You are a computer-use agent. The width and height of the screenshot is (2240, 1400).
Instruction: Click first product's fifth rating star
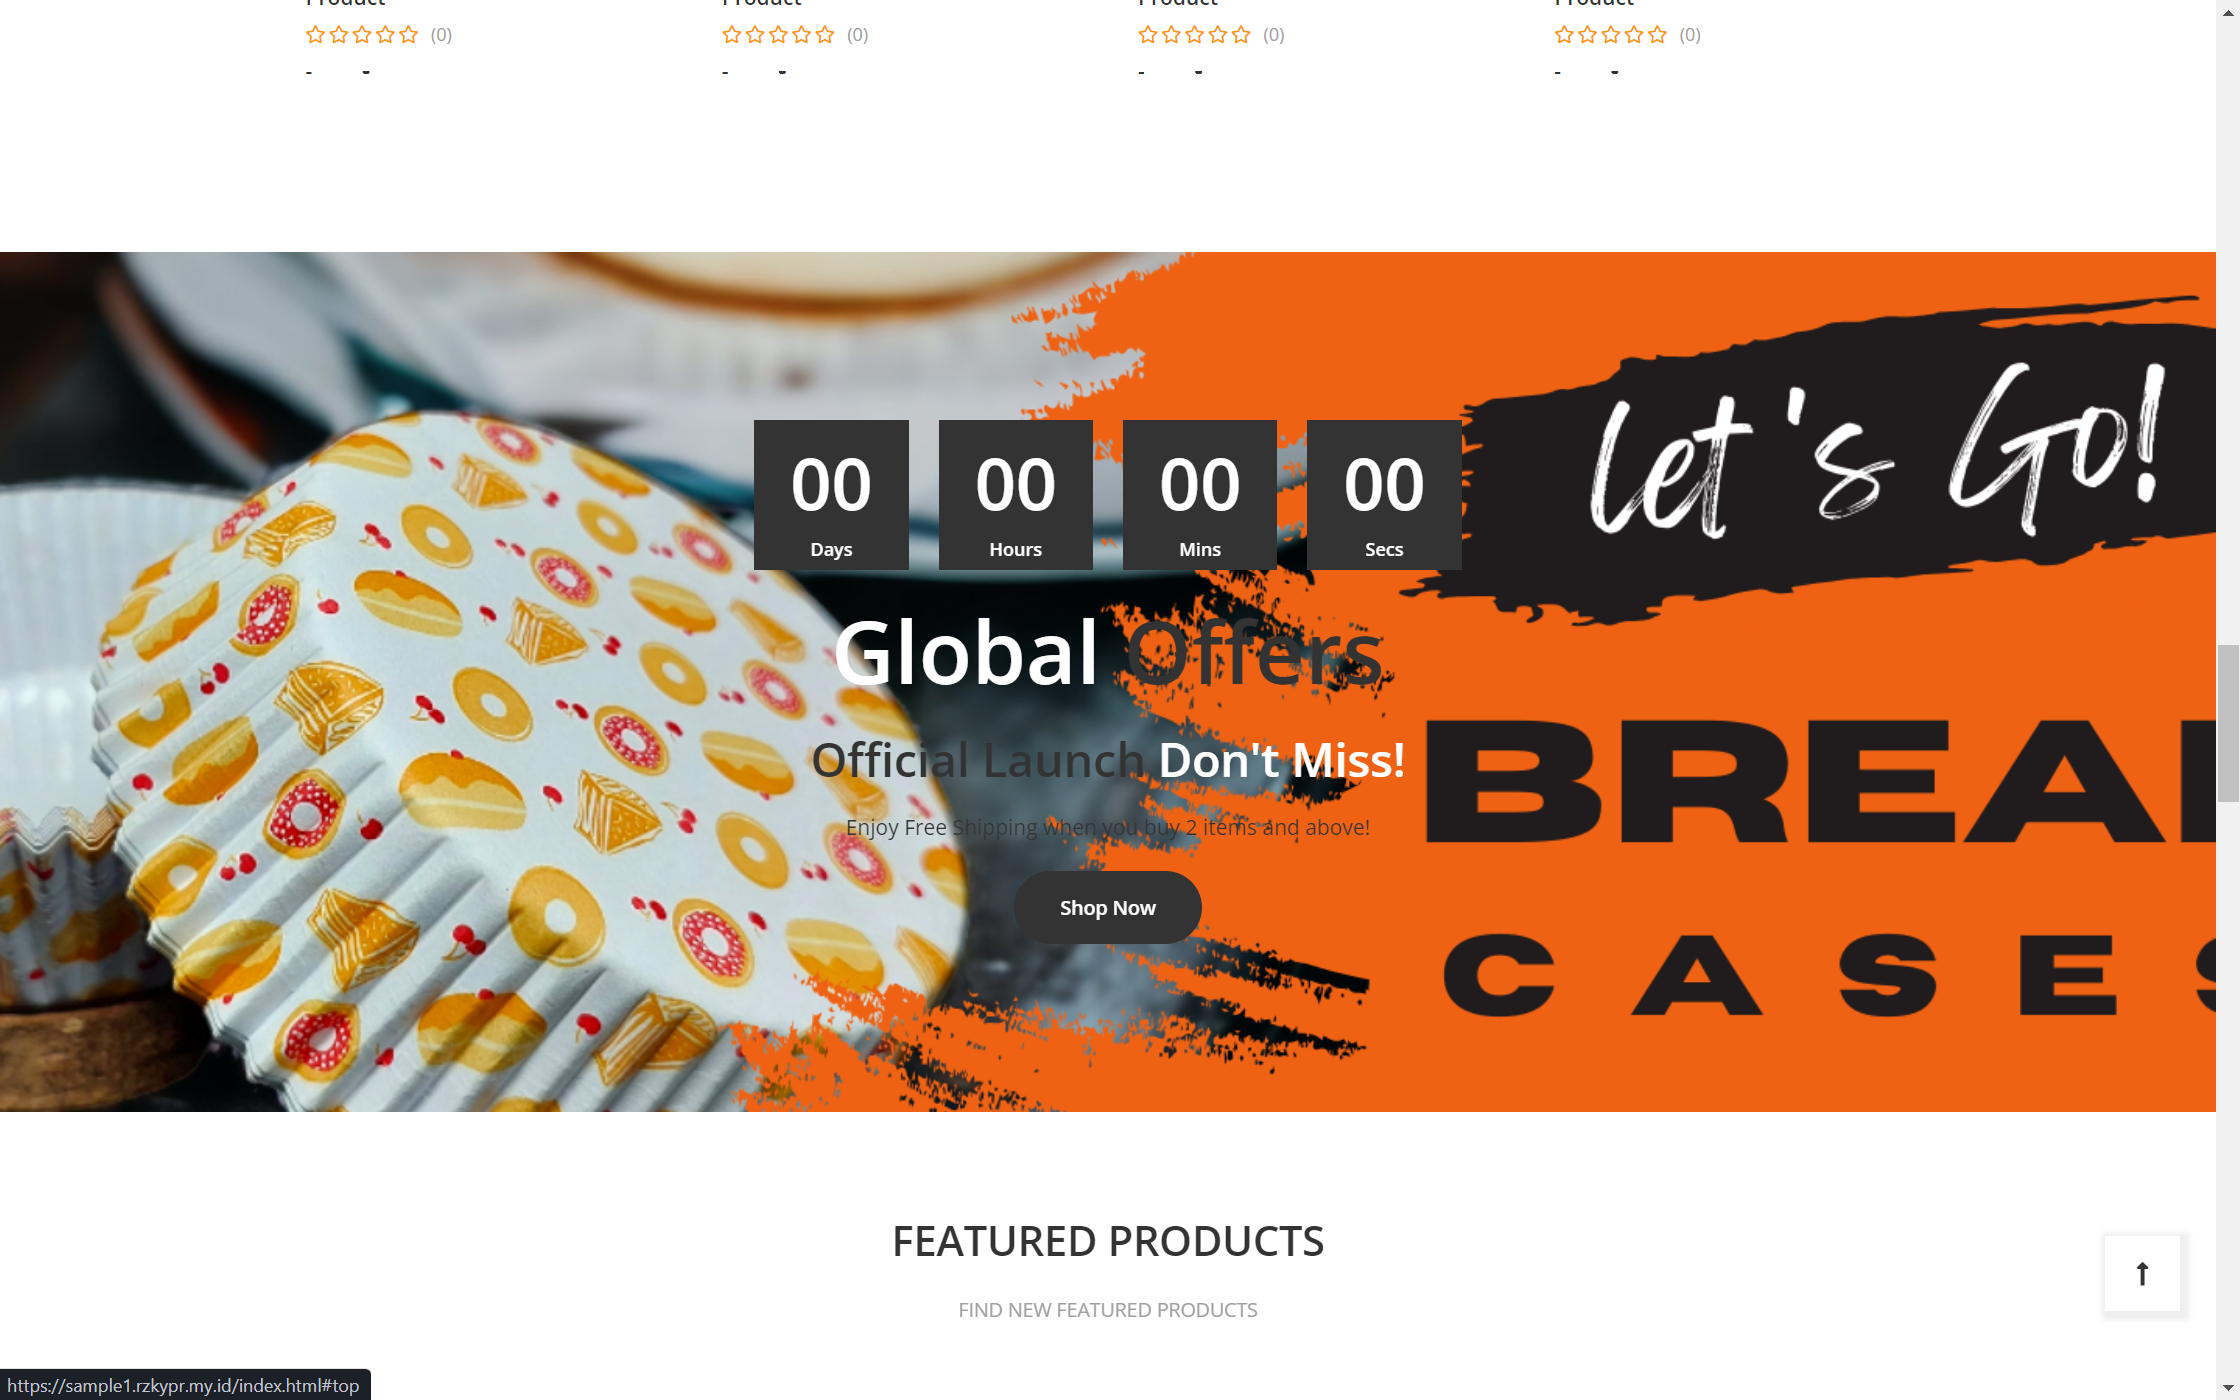tap(408, 35)
